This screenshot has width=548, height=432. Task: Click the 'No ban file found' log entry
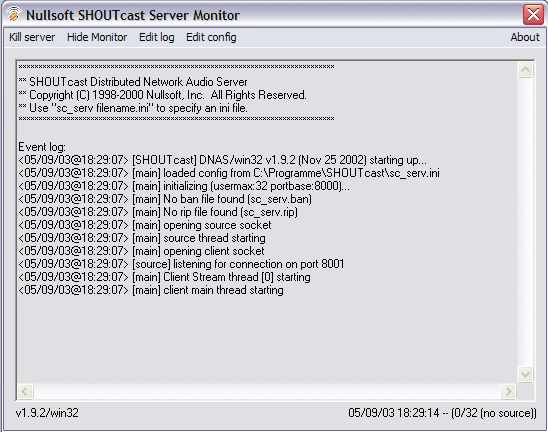pyautogui.click(x=165, y=199)
